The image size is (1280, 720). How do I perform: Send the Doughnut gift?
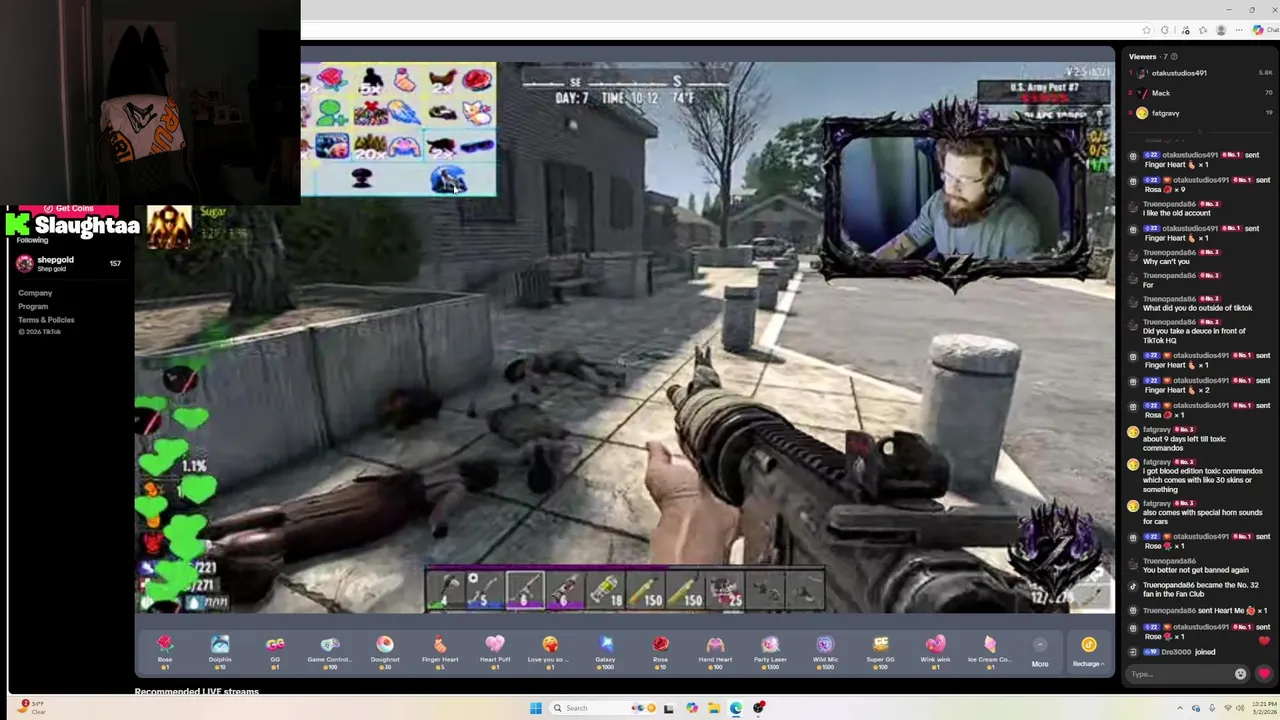click(x=385, y=650)
